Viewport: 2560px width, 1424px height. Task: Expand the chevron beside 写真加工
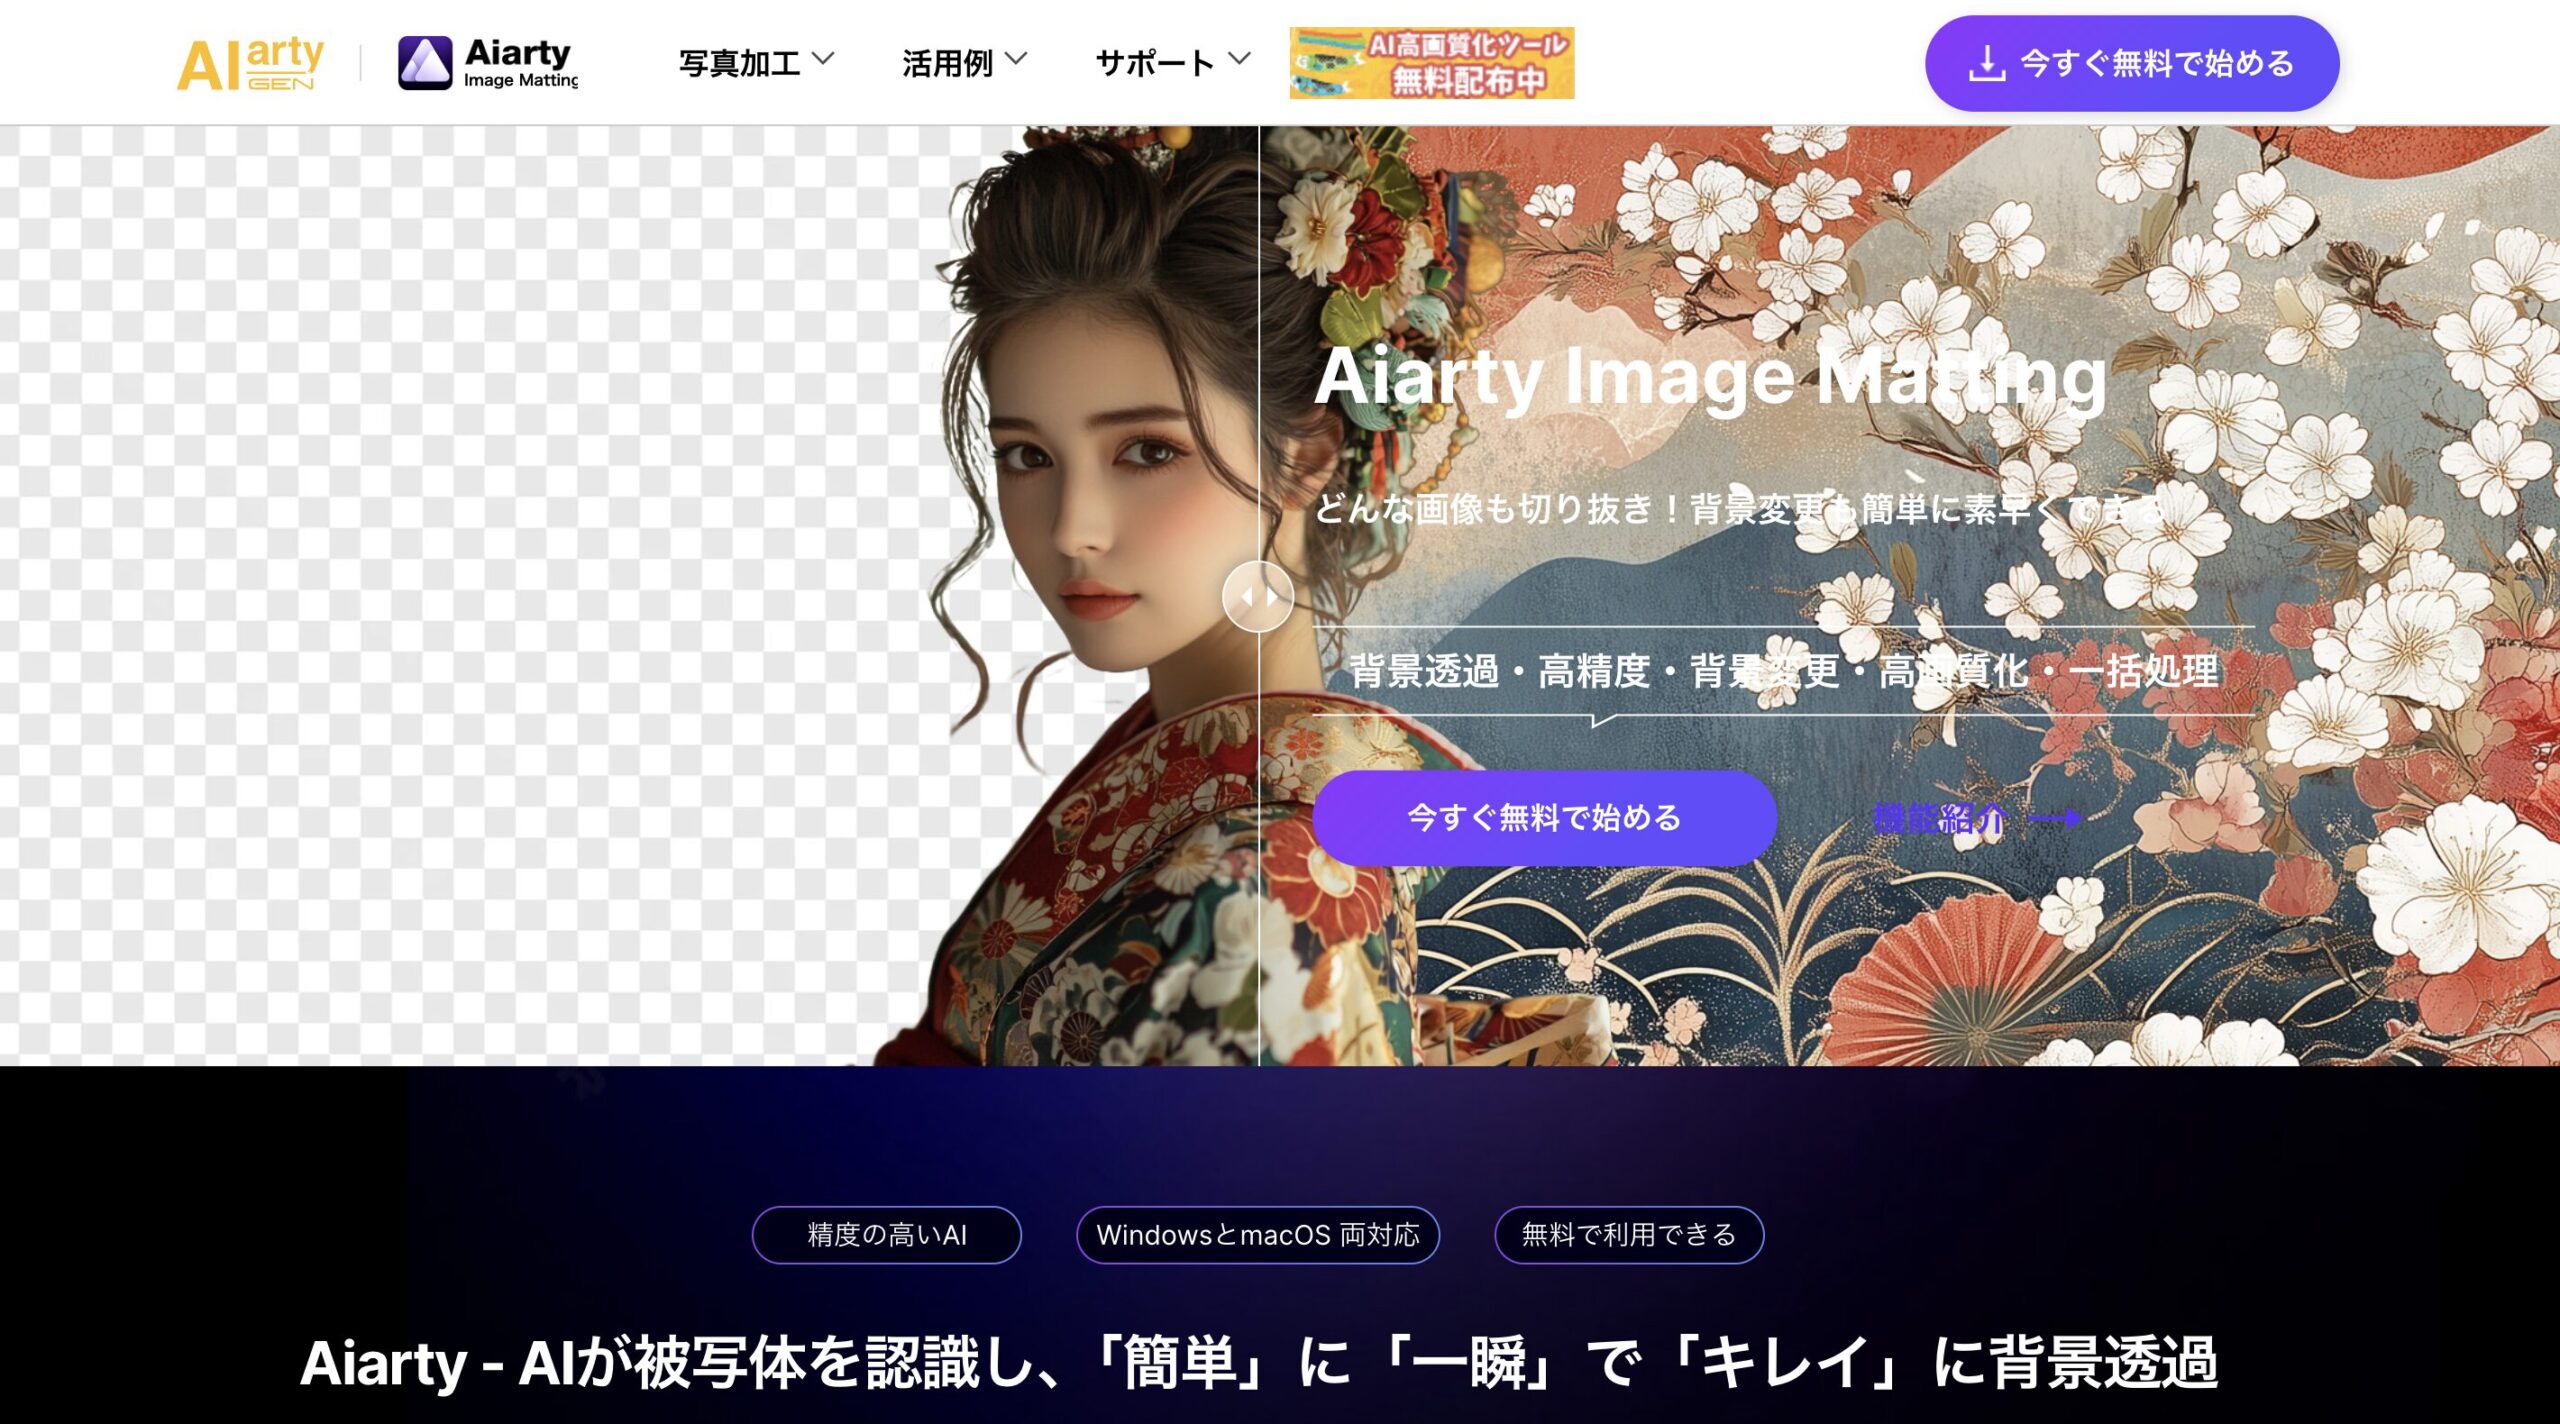pyautogui.click(x=823, y=60)
